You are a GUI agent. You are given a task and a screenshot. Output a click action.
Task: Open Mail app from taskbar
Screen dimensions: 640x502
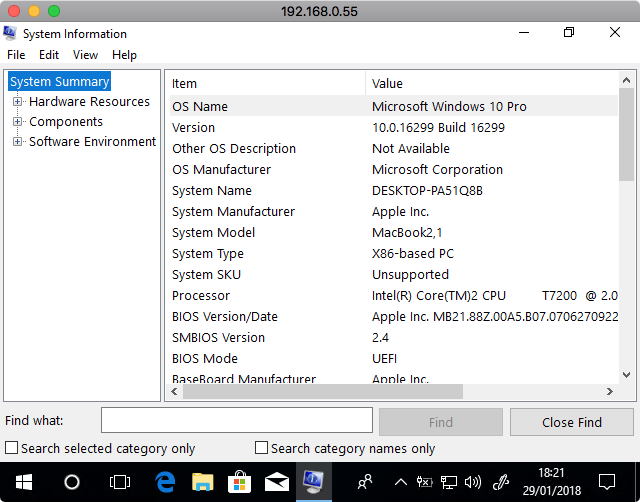pos(277,482)
